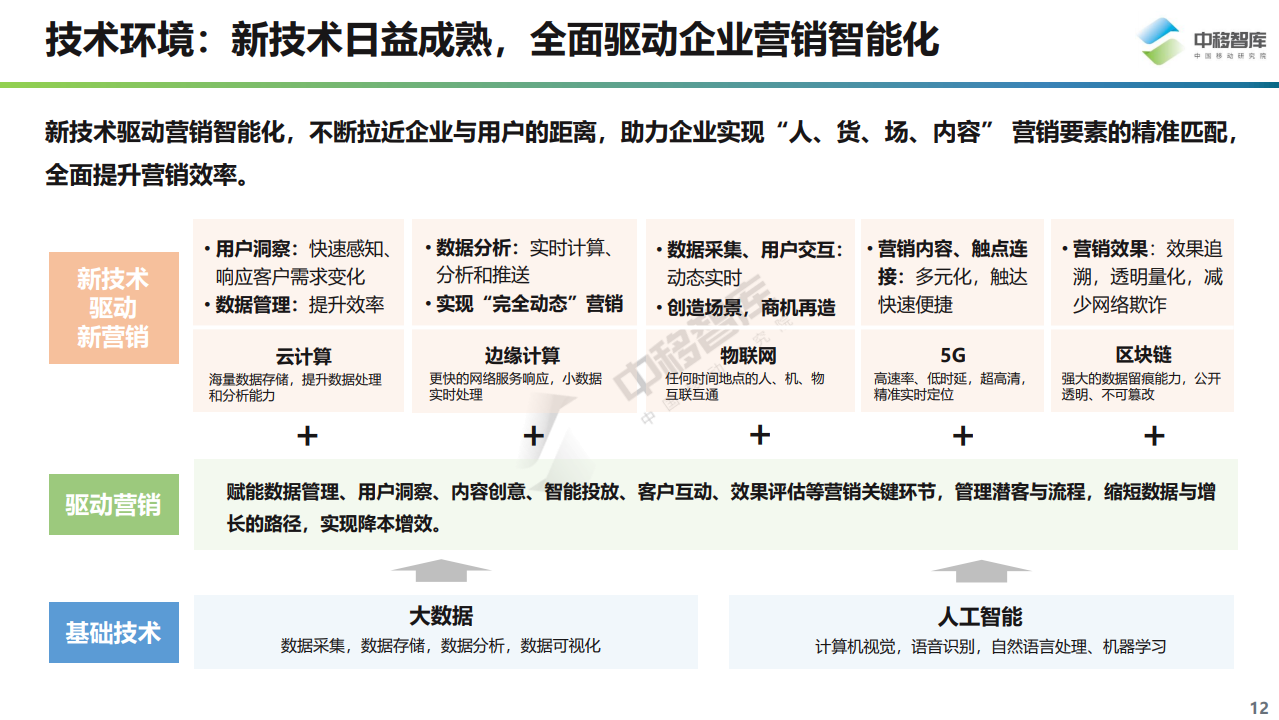The width and height of the screenshot is (1279, 720).
Task: Select the blue 基础技术 label
Action: click(113, 633)
